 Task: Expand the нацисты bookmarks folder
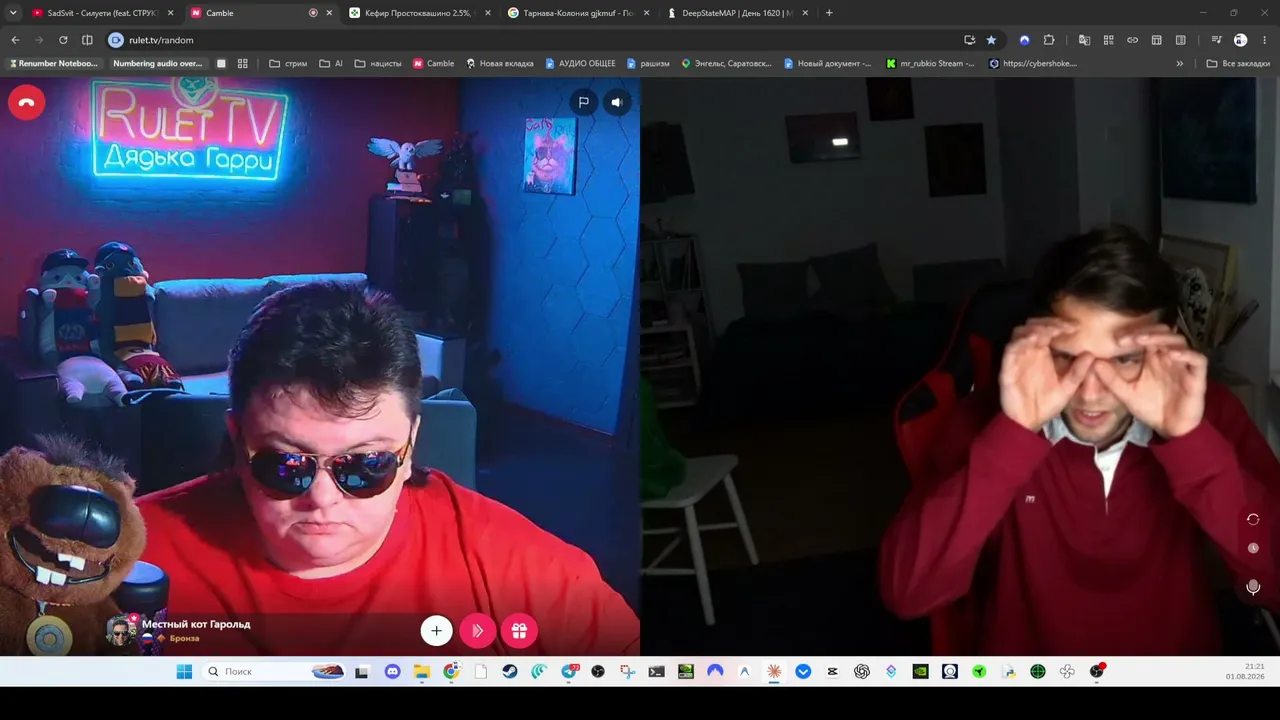[378, 63]
